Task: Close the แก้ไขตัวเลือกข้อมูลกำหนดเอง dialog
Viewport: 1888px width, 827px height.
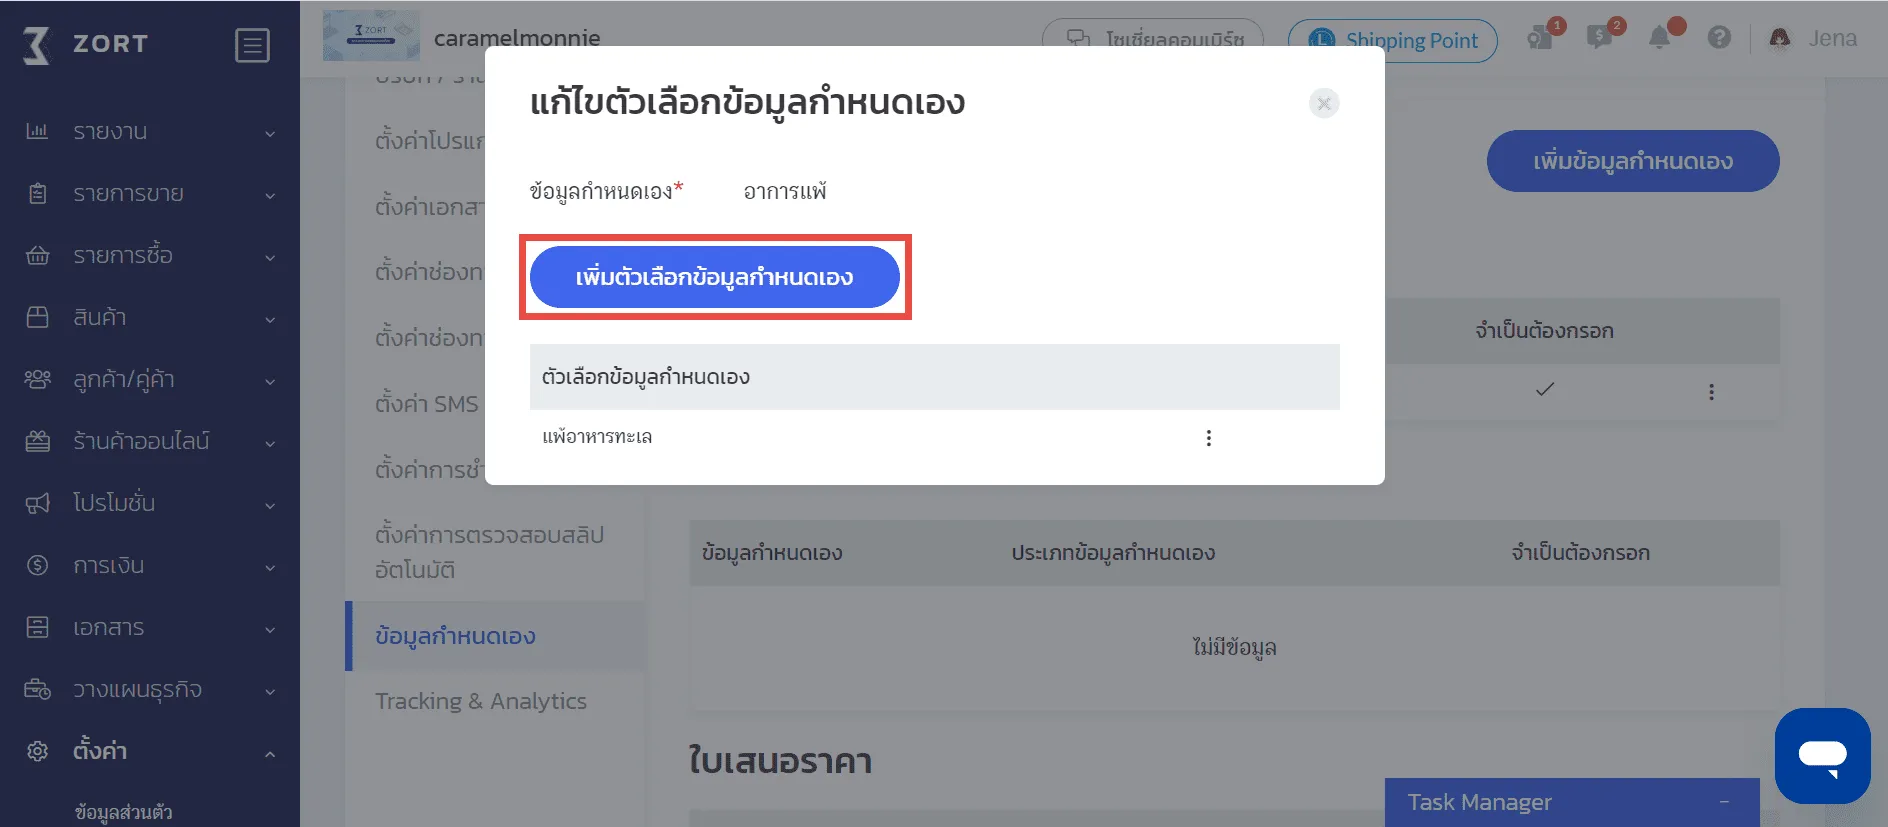Action: coord(1324,103)
